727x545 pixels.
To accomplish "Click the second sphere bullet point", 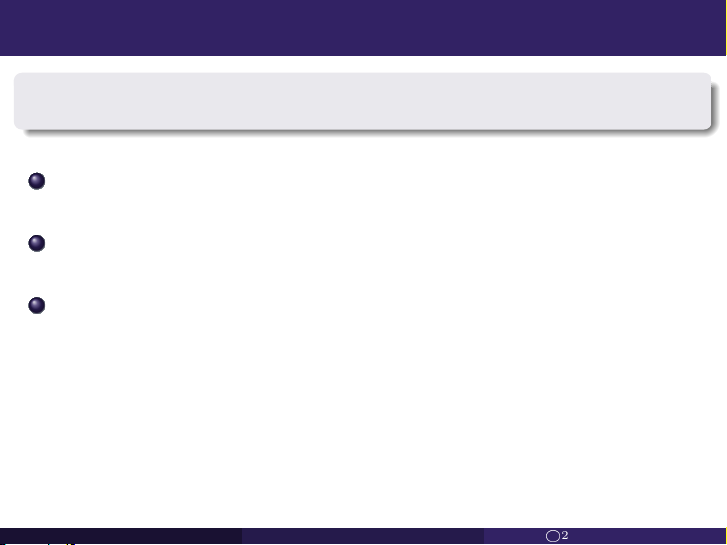I will coord(37,243).
